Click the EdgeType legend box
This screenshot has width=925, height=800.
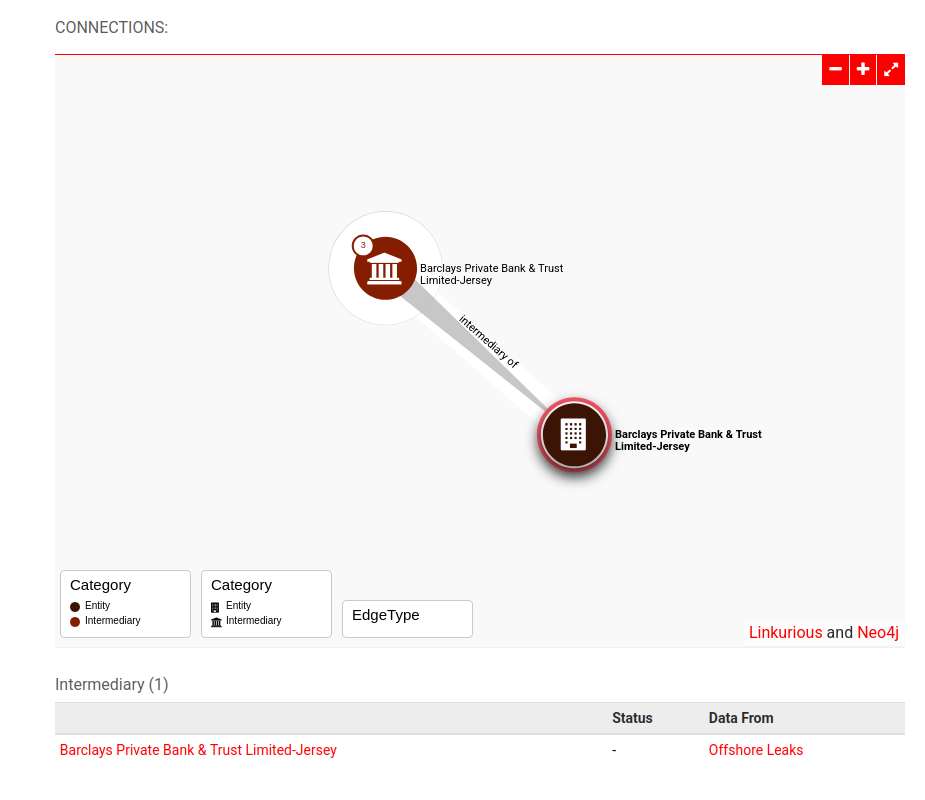407,618
